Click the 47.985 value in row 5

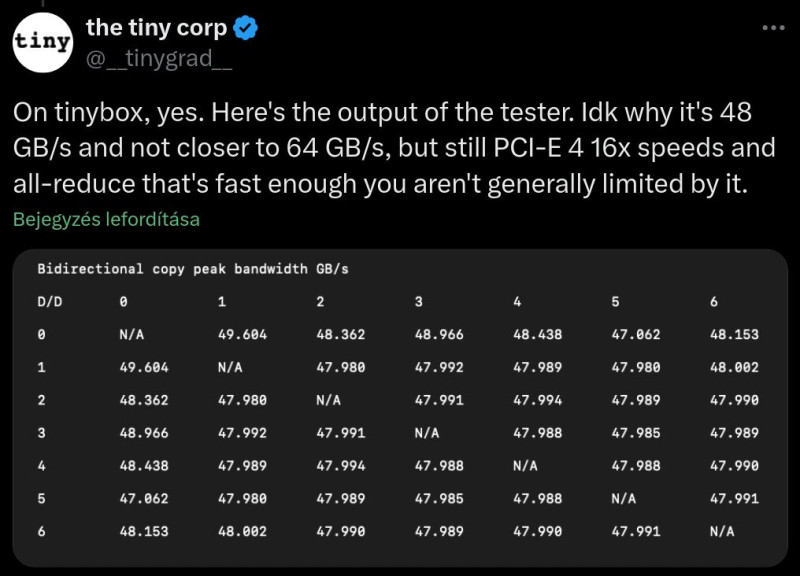(439, 498)
